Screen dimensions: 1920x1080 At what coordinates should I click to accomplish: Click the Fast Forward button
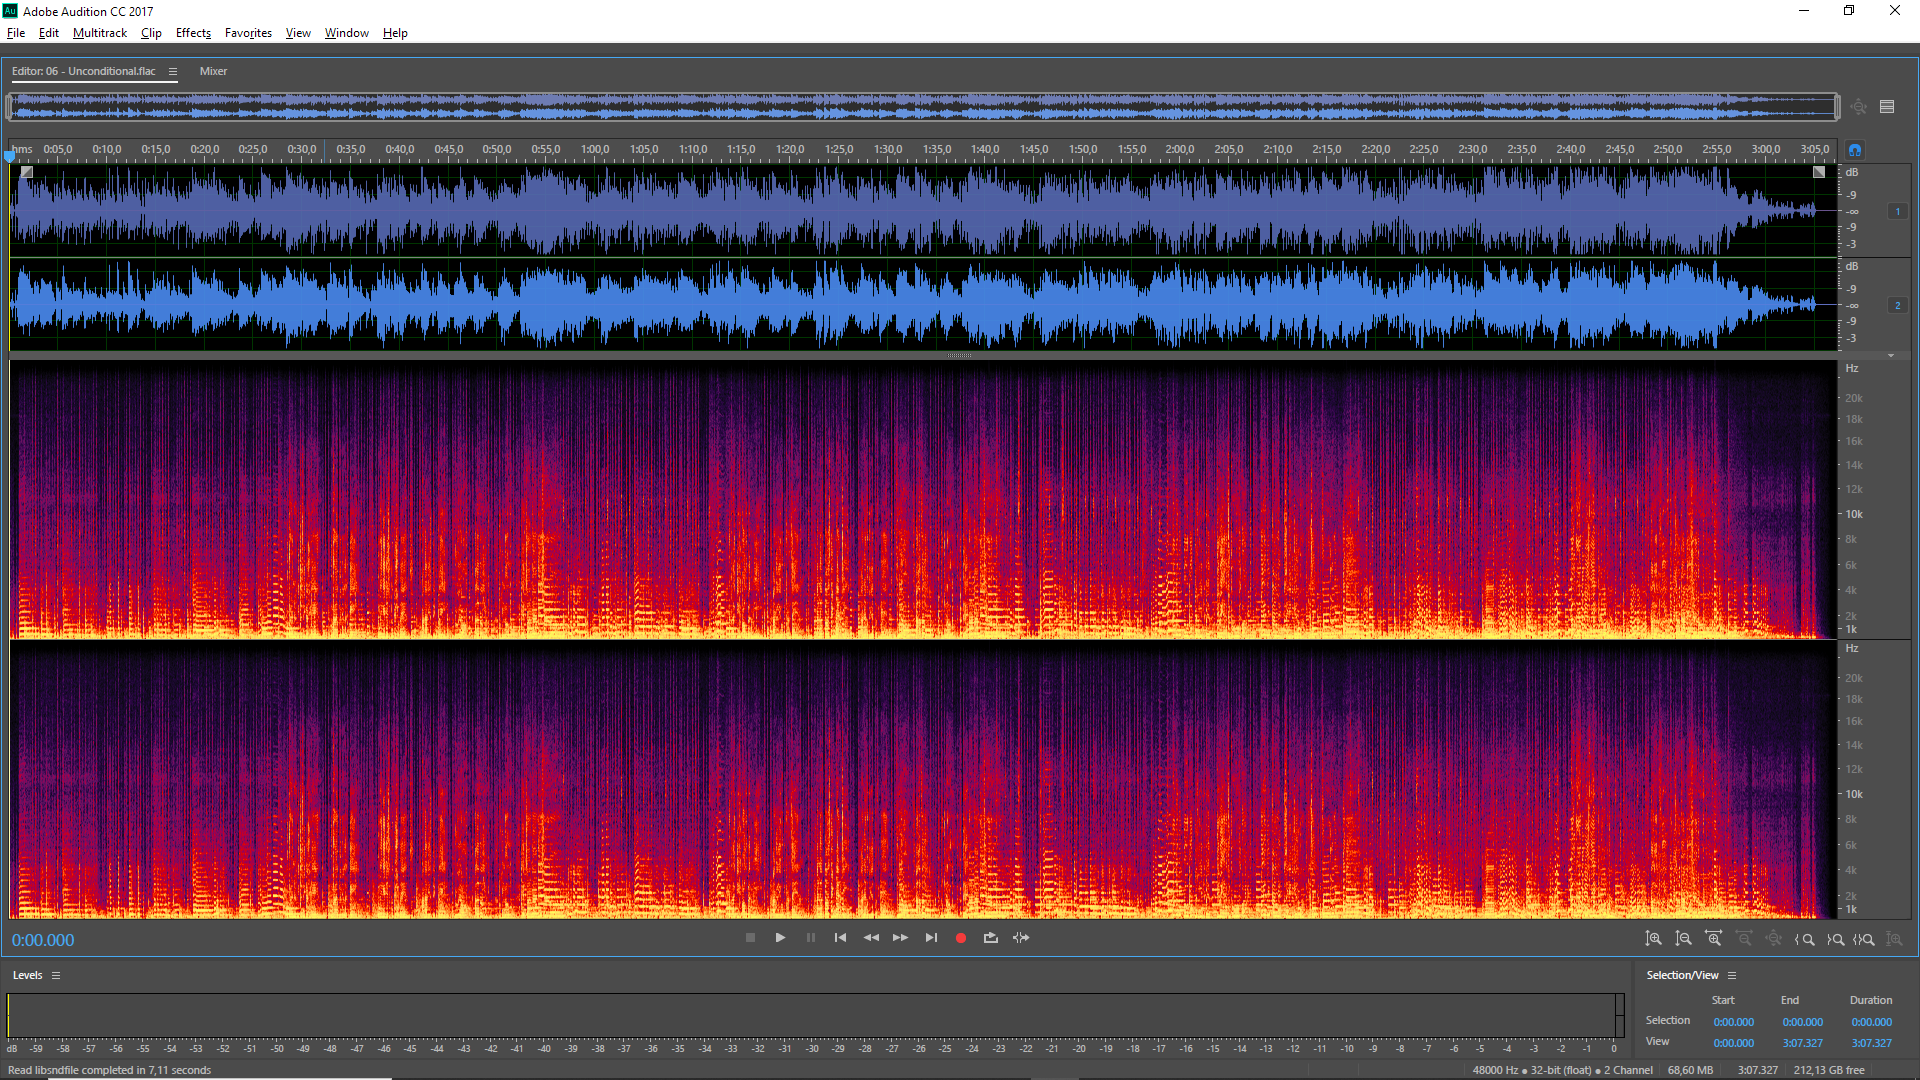tap(900, 938)
